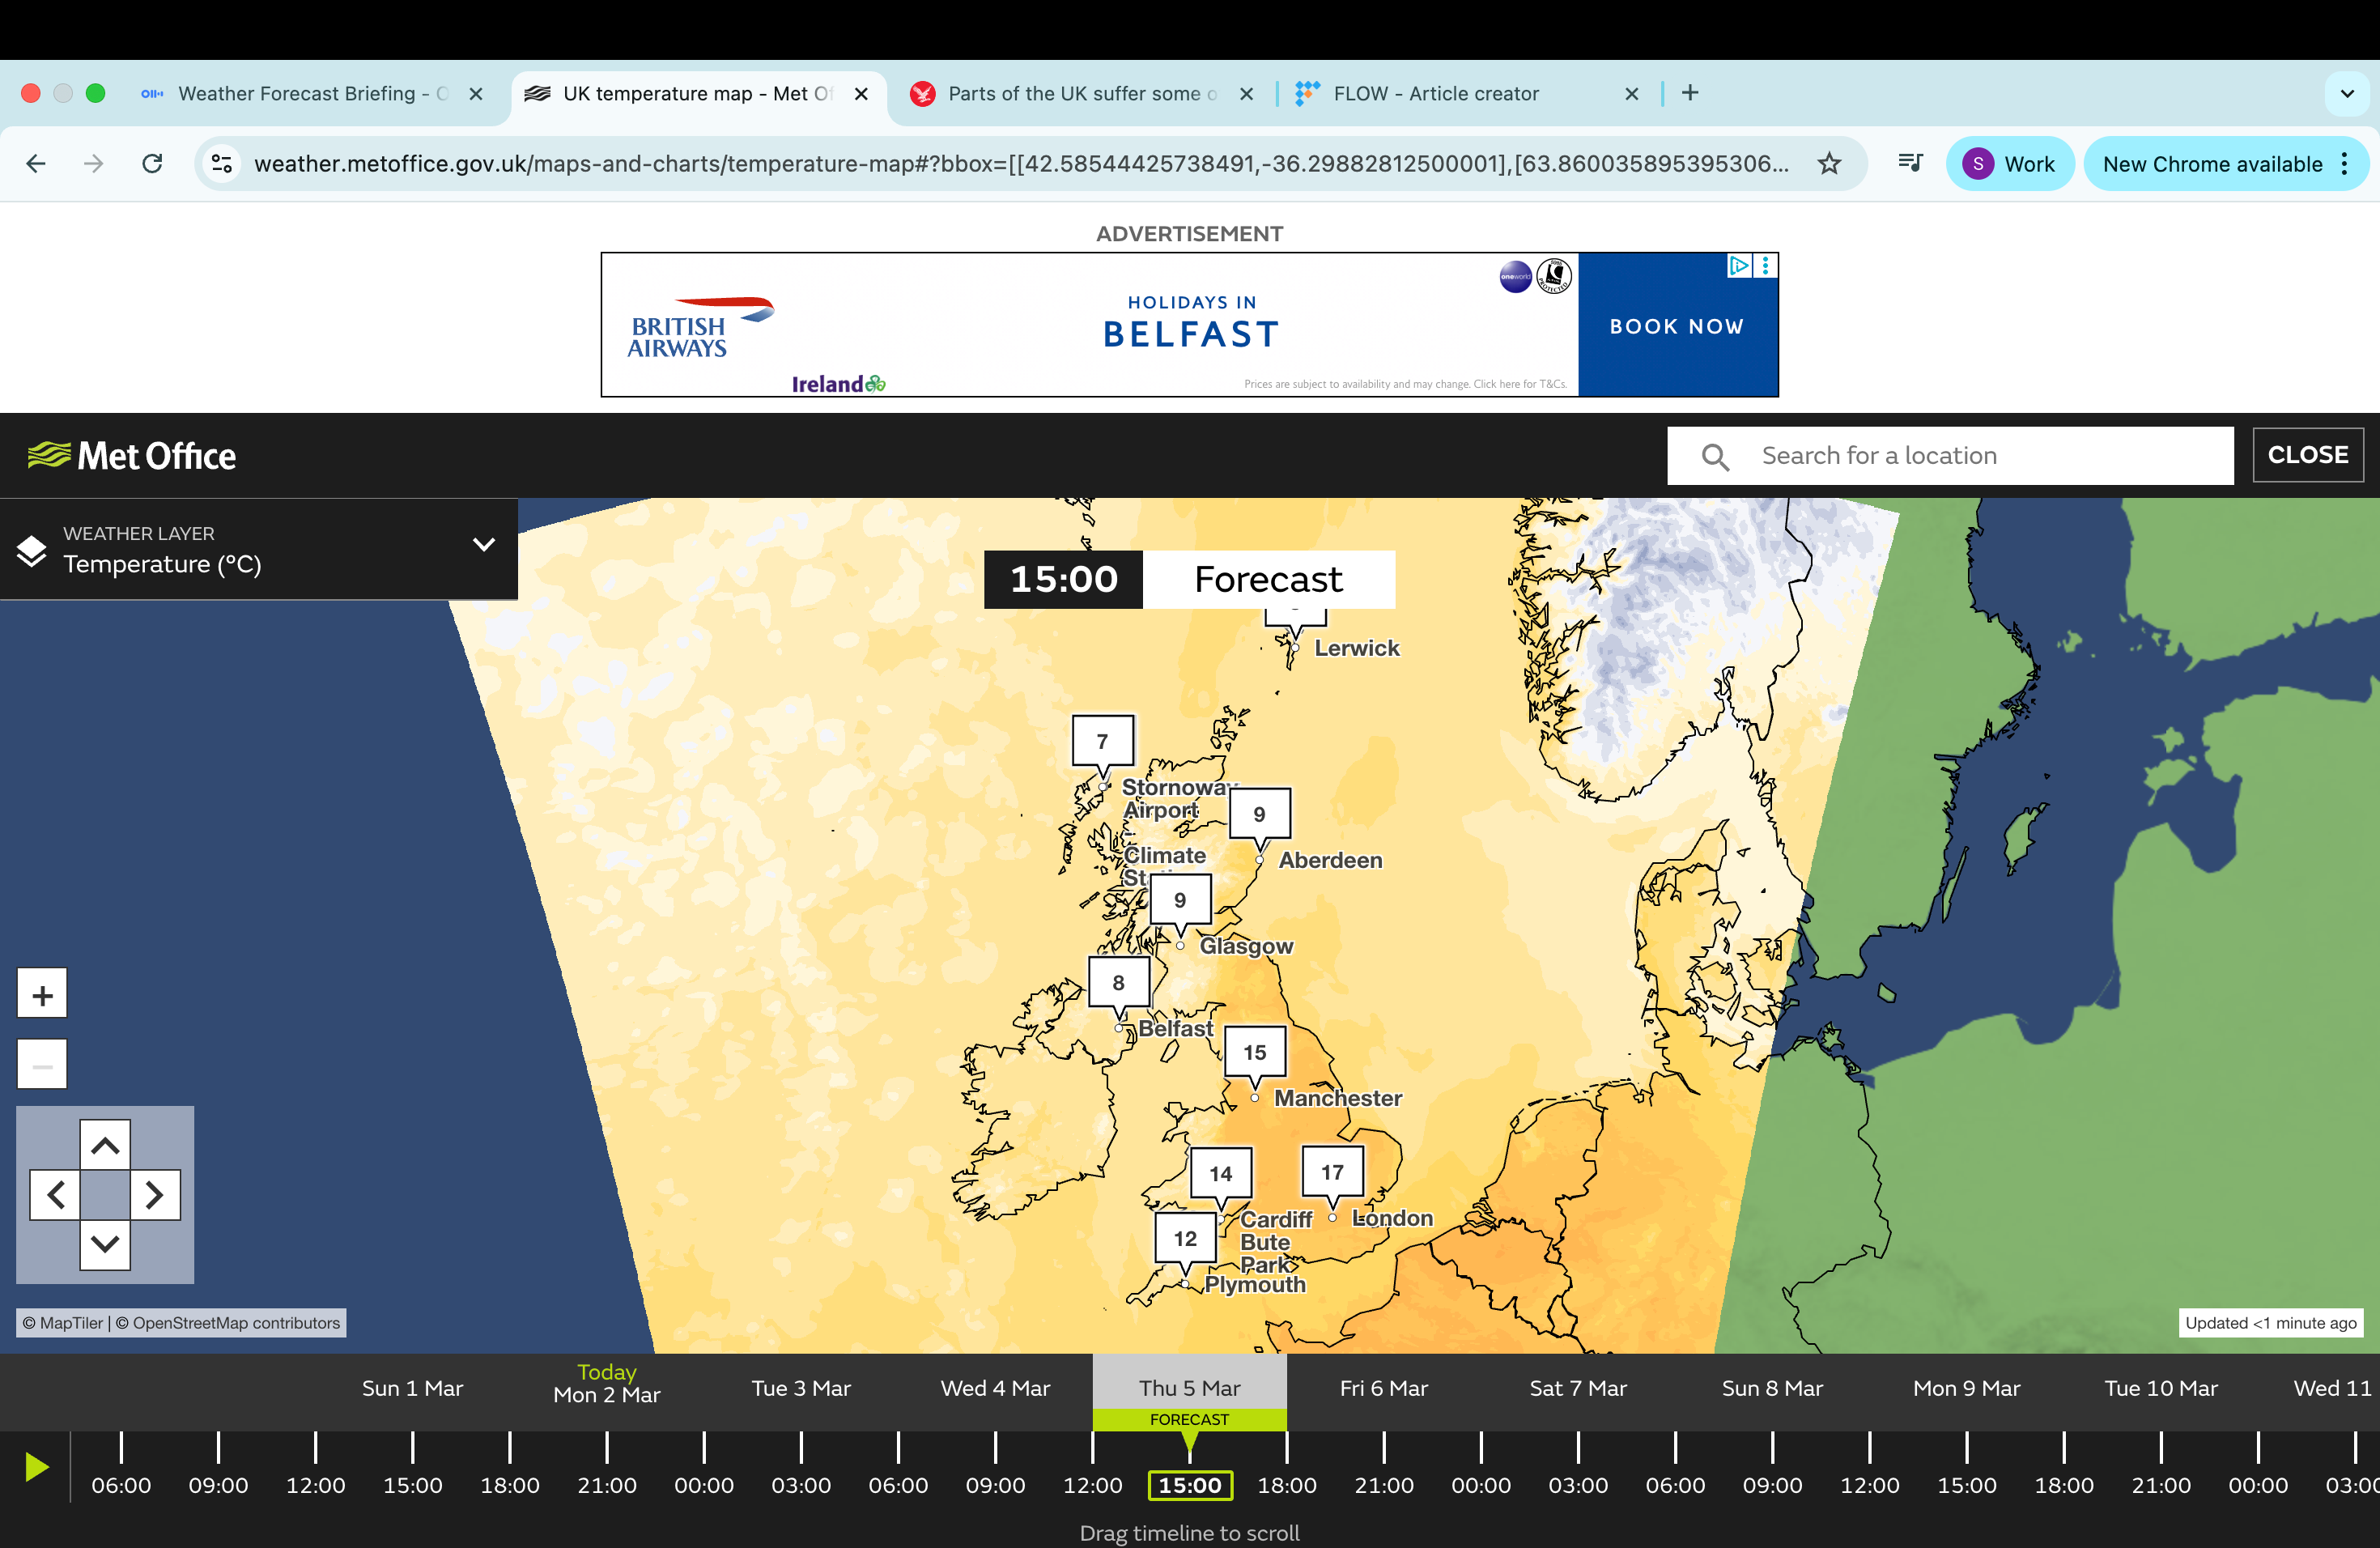
Task: Pan the map up with arrow
Action: tap(105, 1145)
